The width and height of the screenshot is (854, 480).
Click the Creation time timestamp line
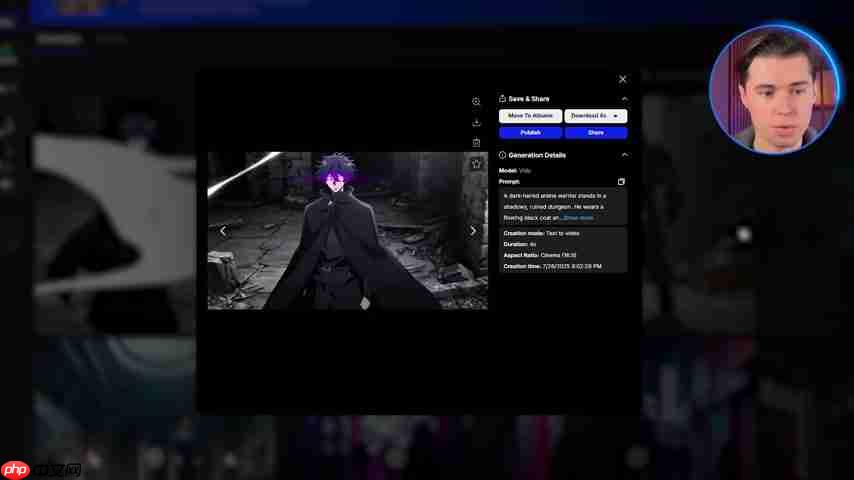(x=552, y=266)
